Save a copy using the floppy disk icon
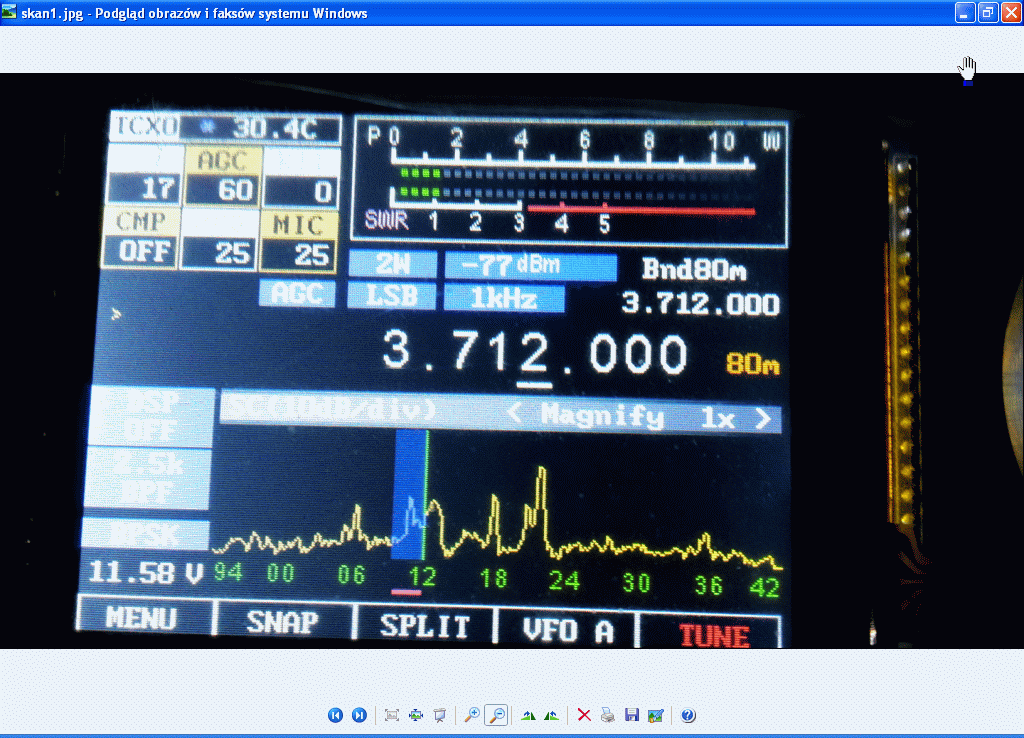 click(x=631, y=715)
